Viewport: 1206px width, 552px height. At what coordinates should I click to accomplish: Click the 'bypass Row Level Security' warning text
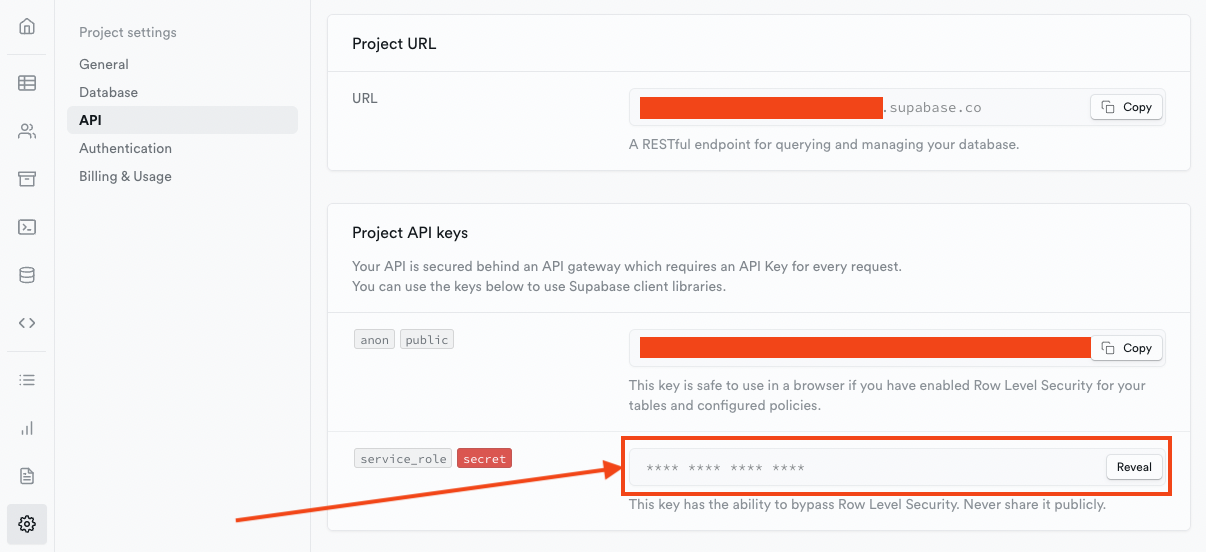tap(867, 505)
